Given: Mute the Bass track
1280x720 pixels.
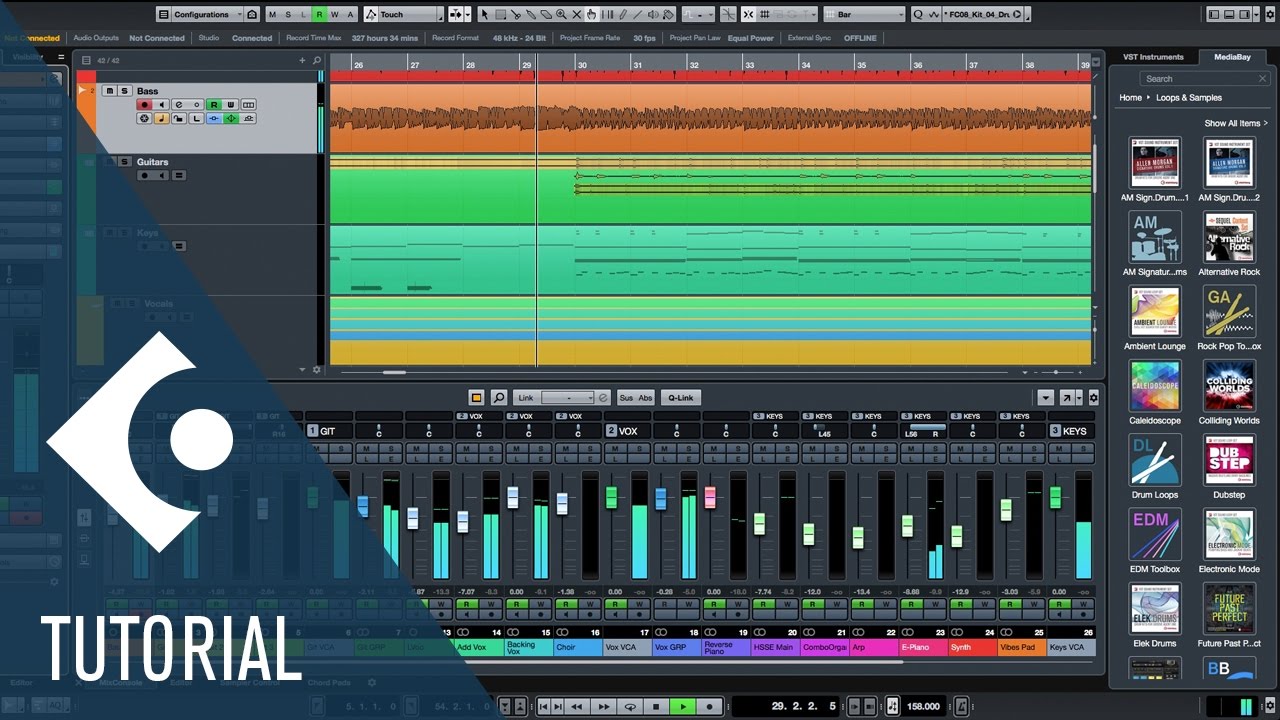Looking at the screenshot, I should pos(110,91).
